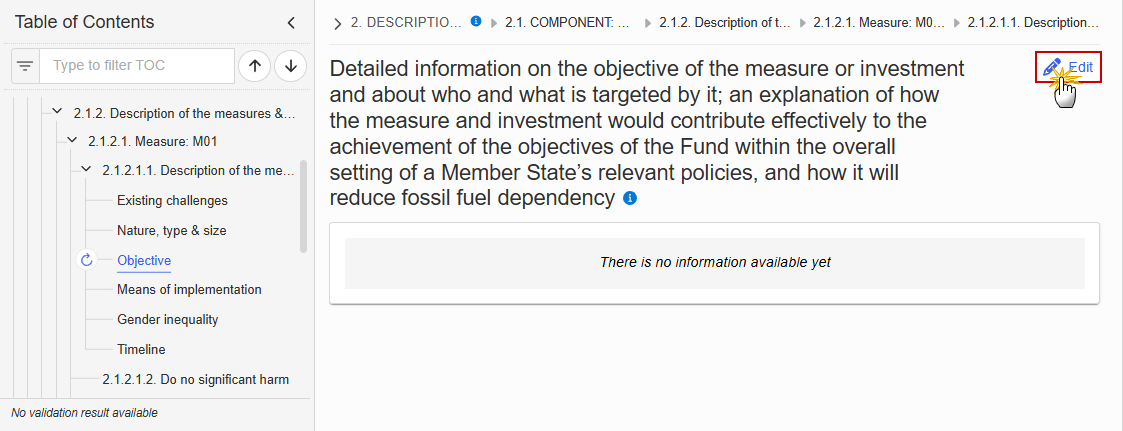Select Existing challenges in the TOC
Viewport: 1123px width, 431px height.
pos(172,200)
